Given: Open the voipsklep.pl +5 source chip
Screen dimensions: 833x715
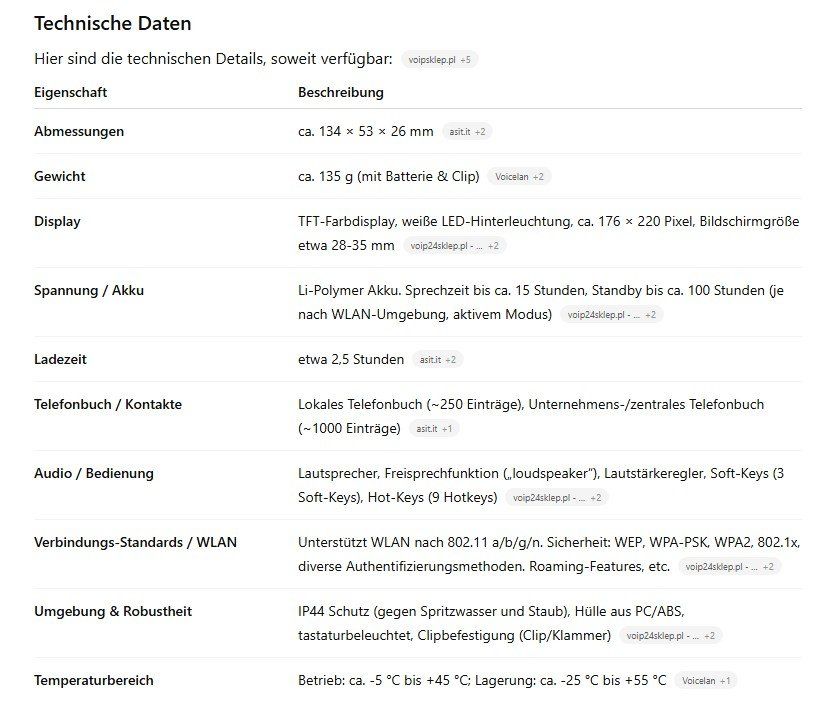Looking at the screenshot, I should pyautogui.click(x=439, y=59).
